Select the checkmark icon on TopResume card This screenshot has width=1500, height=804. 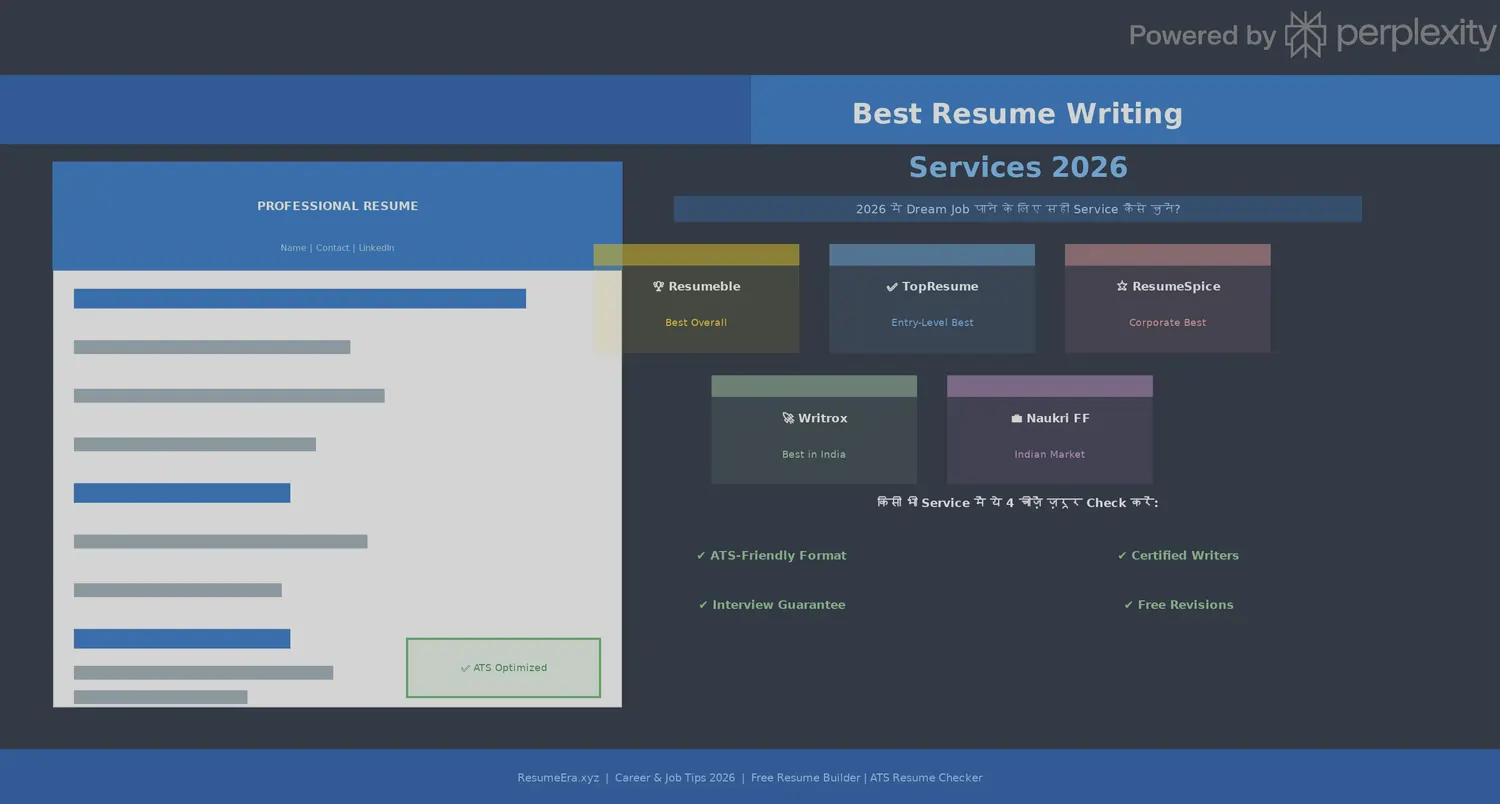coord(891,286)
